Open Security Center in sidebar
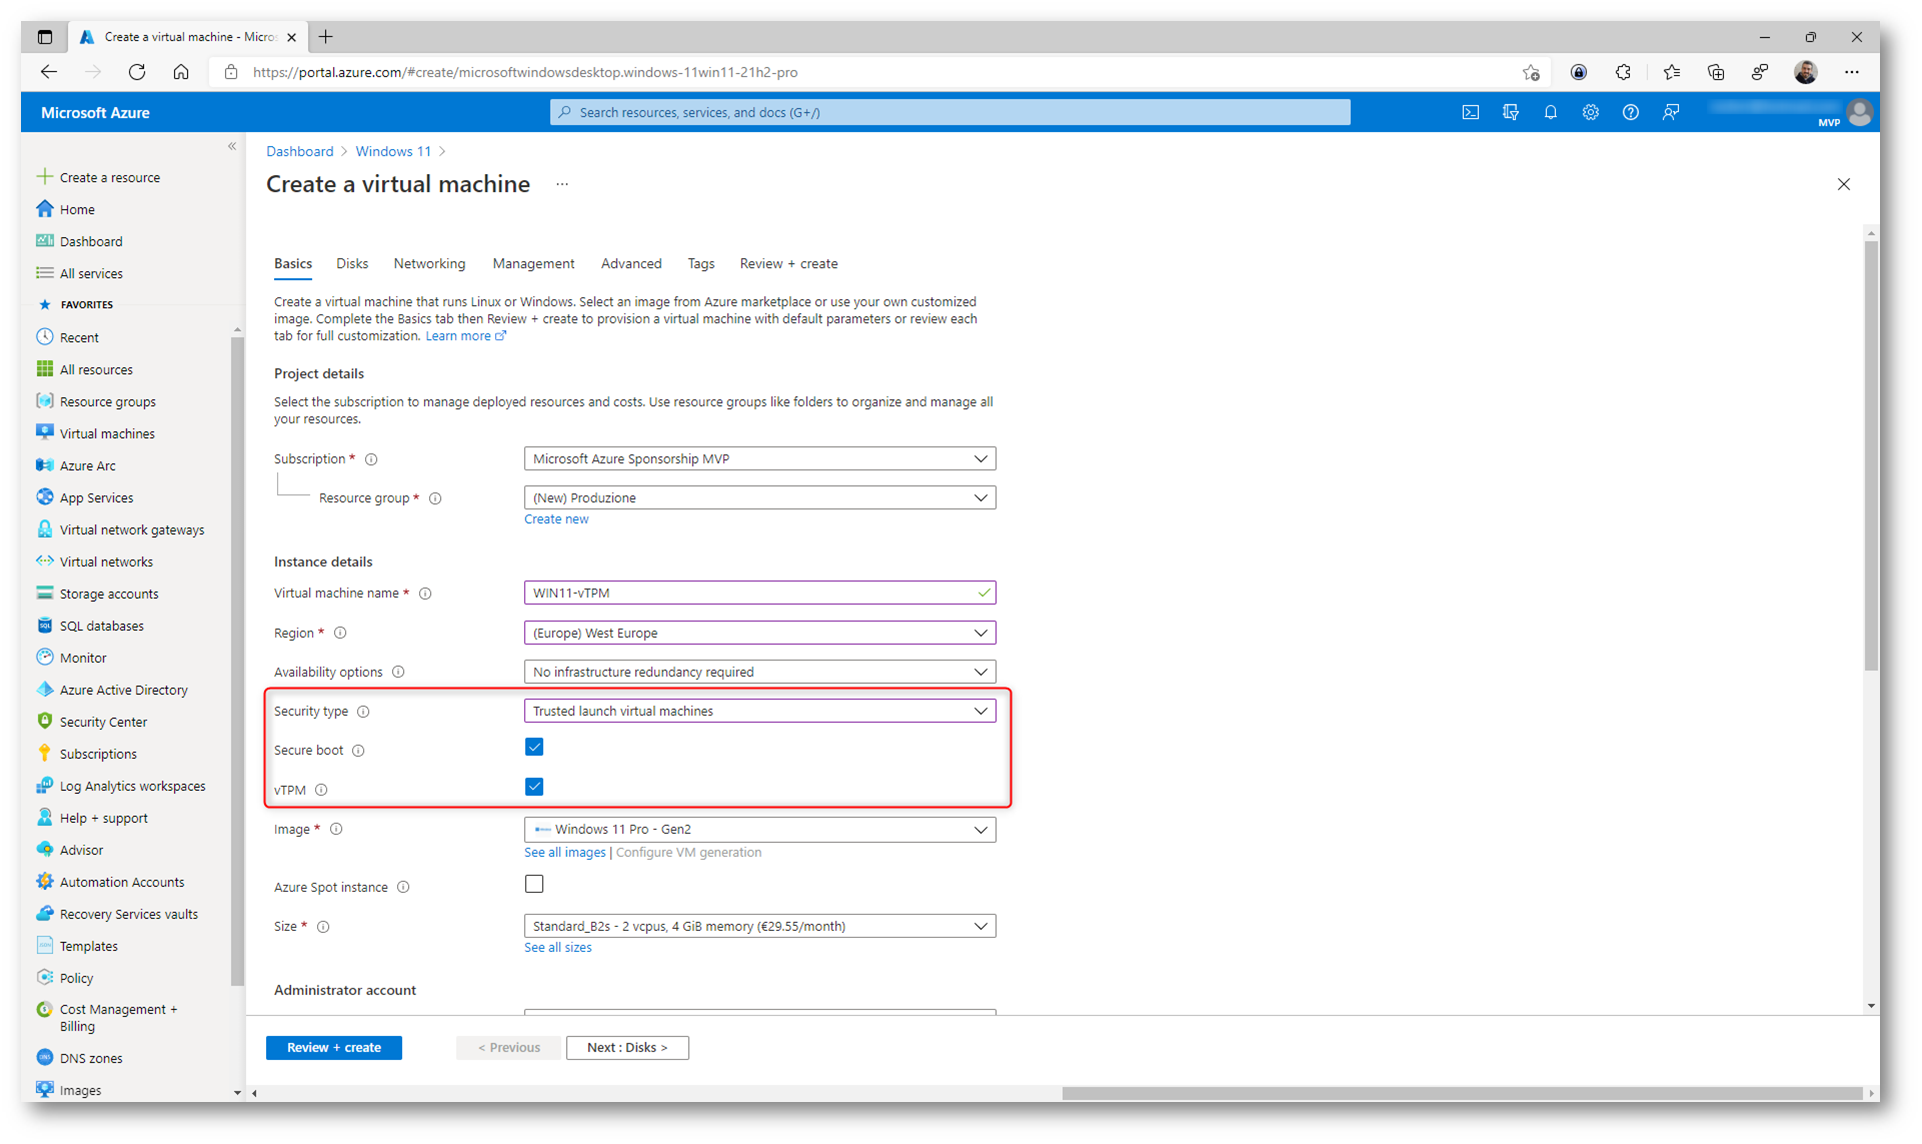The image size is (1922, 1144). (x=103, y=721)
